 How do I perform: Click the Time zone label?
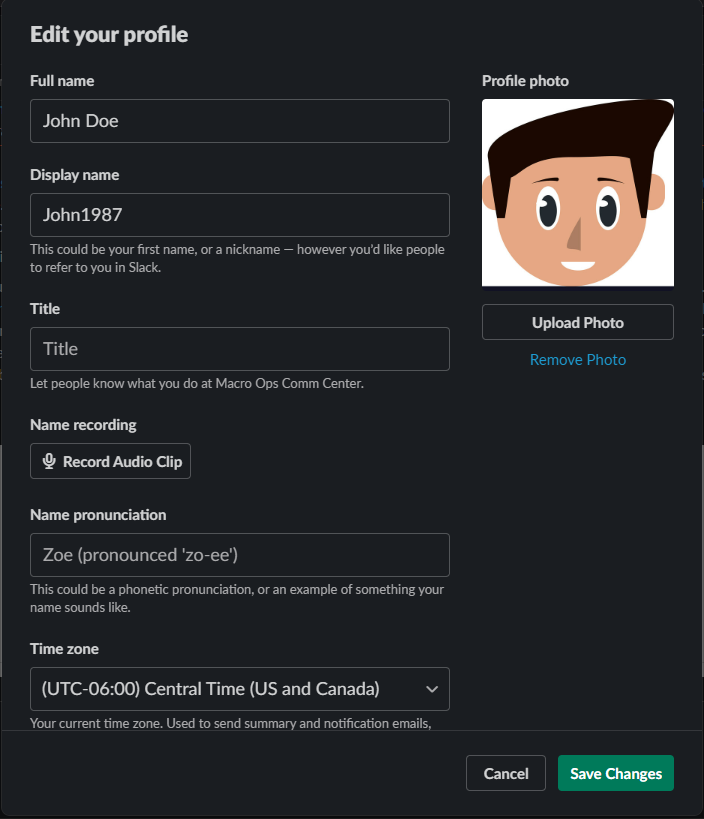[64, 649]
